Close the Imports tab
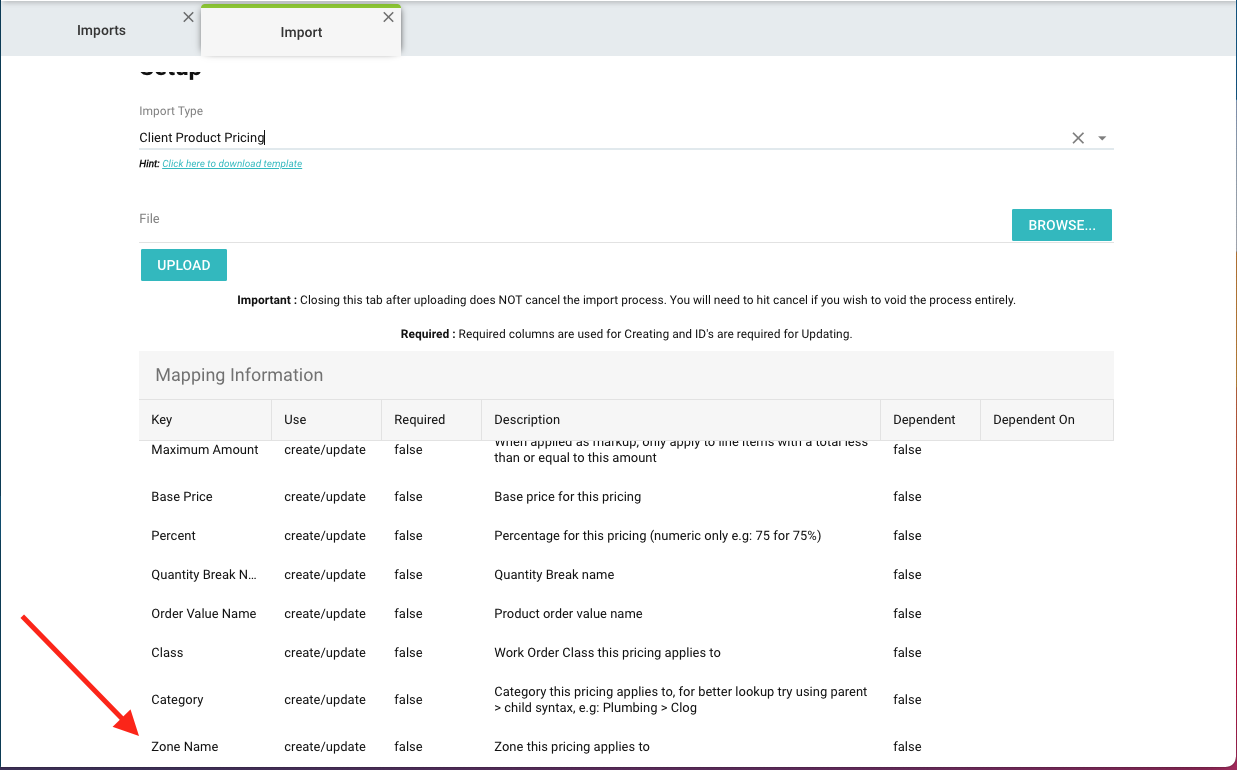 point(188,17)
